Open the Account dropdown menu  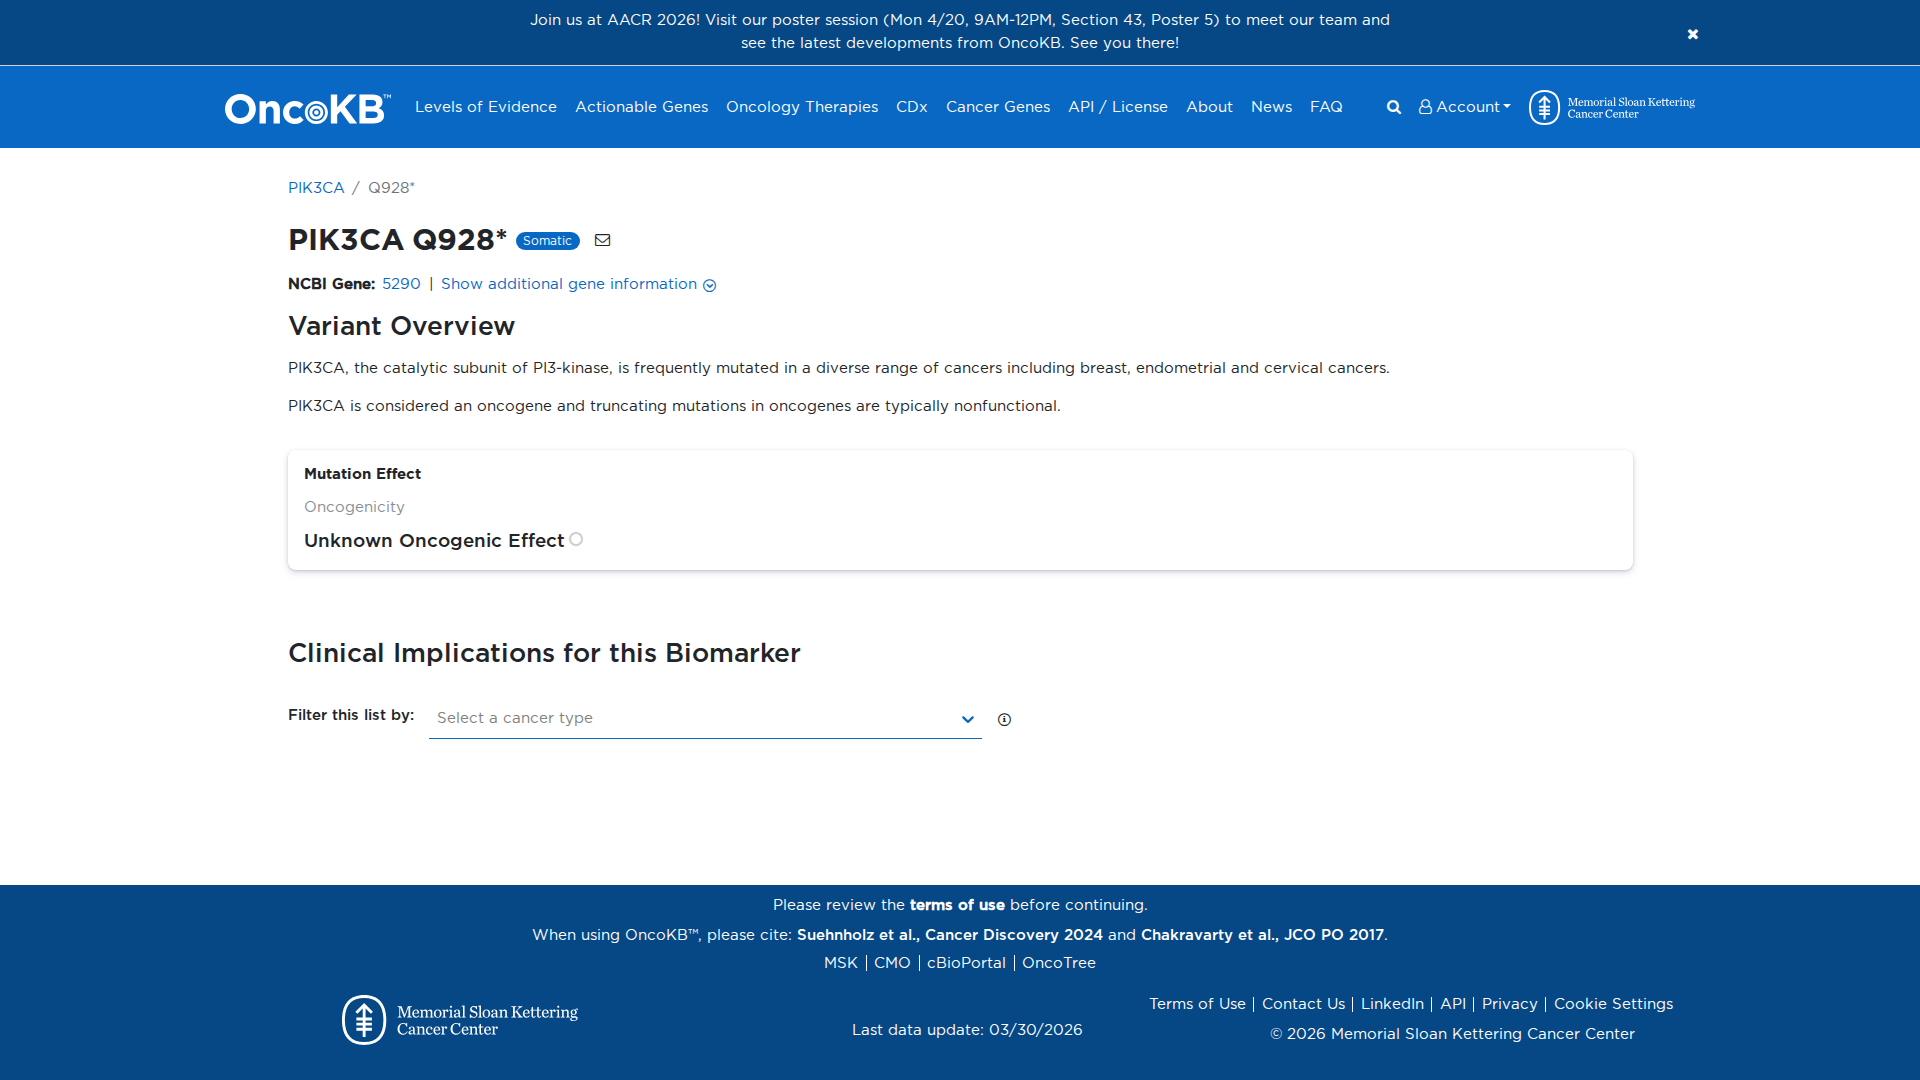pos(1470,107)
